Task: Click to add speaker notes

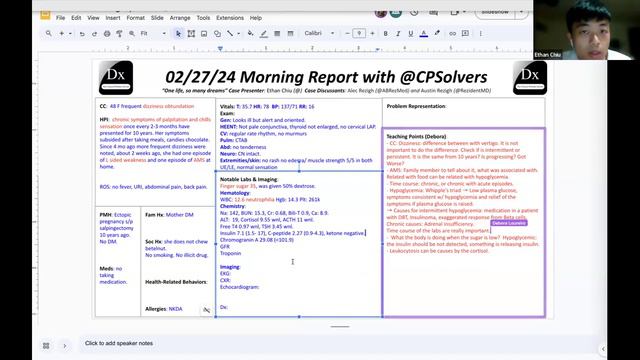Action: click(119, 343)
